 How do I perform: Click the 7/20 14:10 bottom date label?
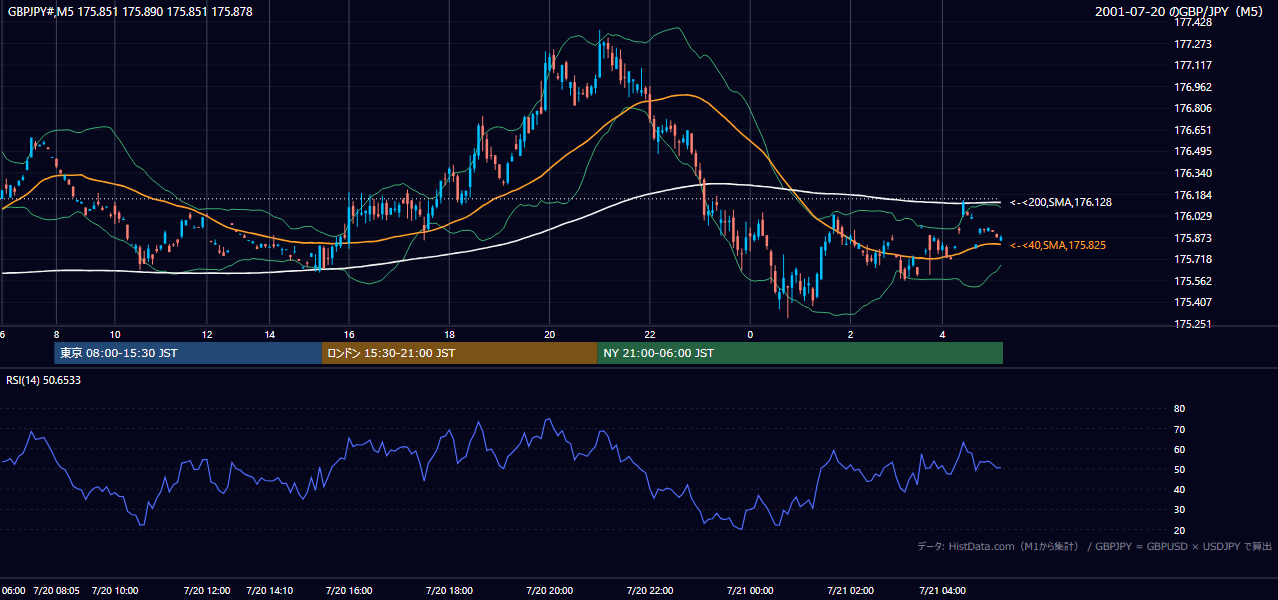pos(270,590)
